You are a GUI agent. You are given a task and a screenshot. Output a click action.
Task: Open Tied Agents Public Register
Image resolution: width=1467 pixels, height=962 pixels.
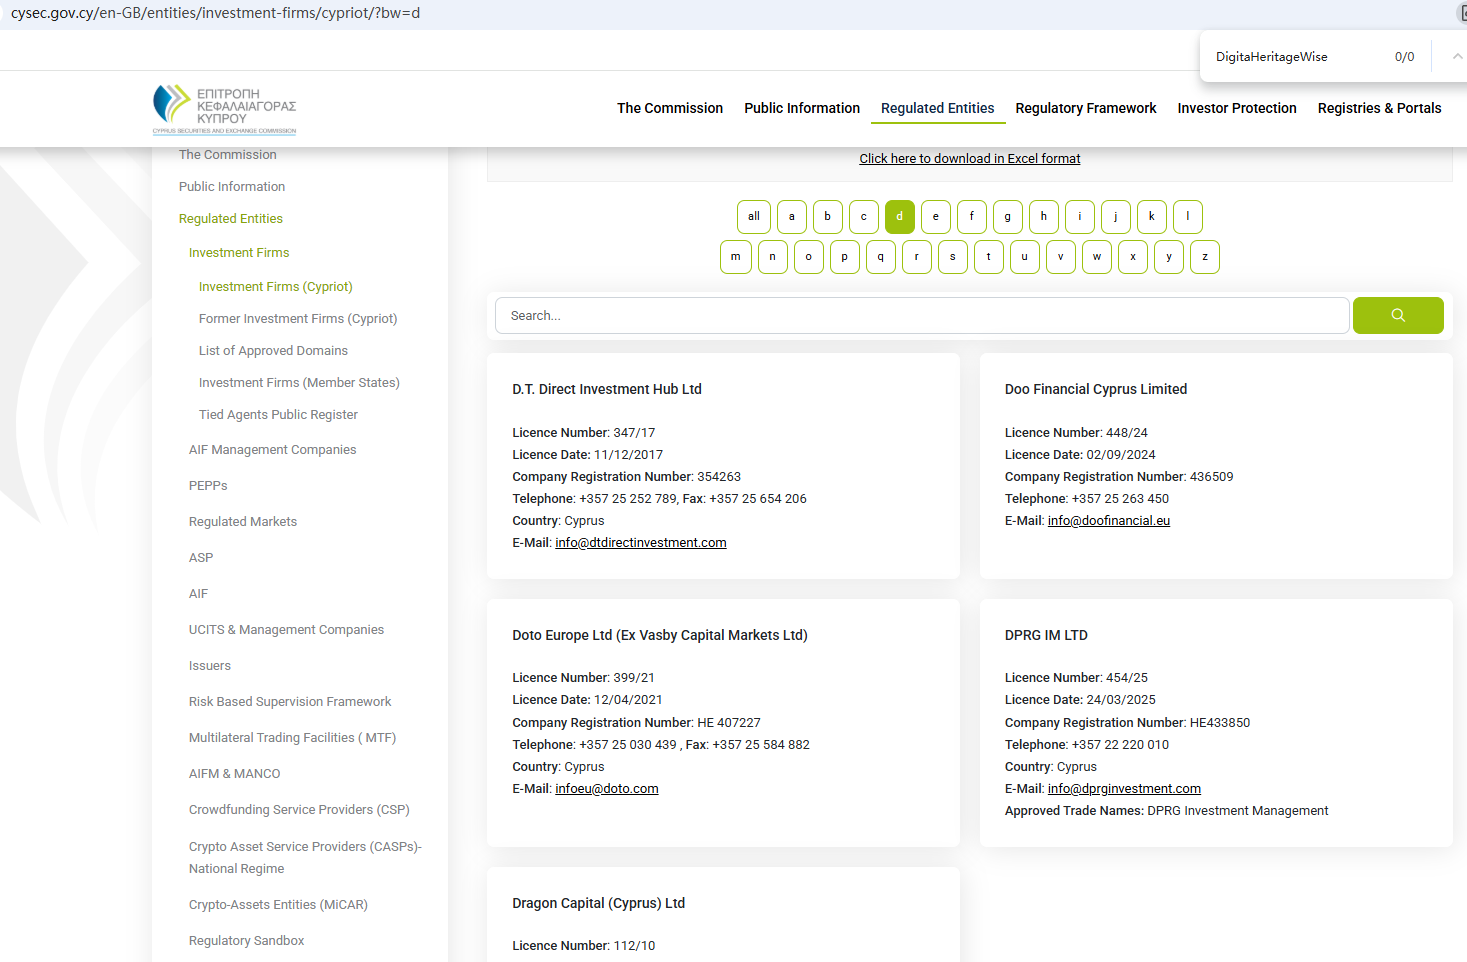pyautogui.click(x=277, y=415)
